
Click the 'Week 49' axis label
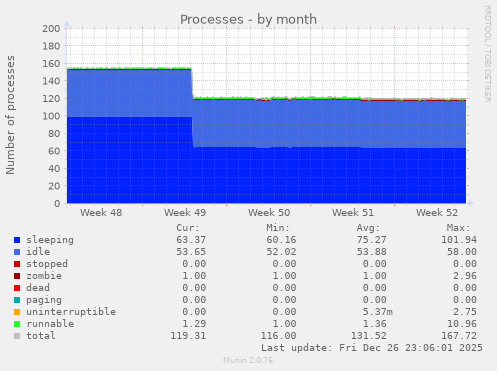185,213
